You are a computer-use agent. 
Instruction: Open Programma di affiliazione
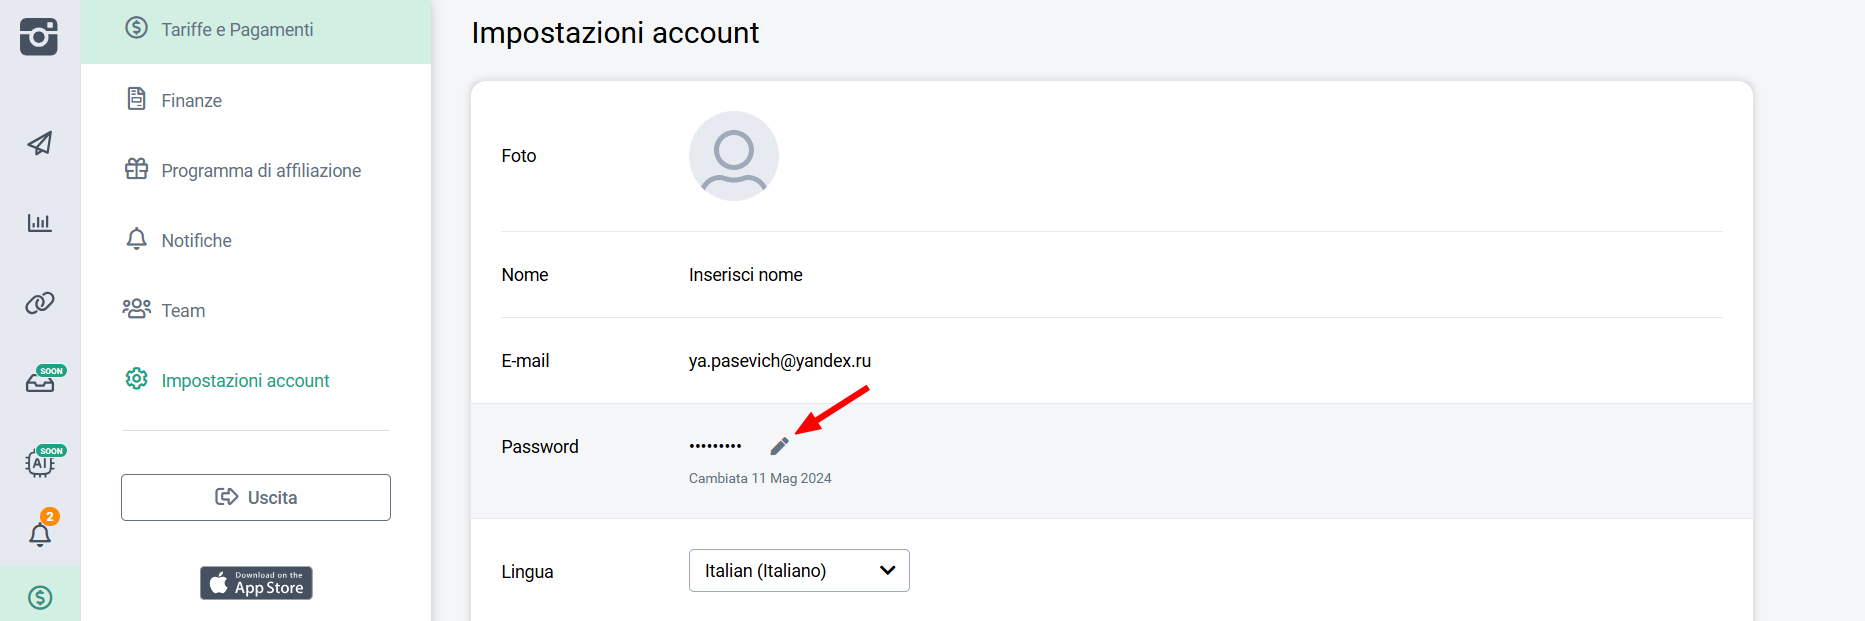click(x=260, y=170)
